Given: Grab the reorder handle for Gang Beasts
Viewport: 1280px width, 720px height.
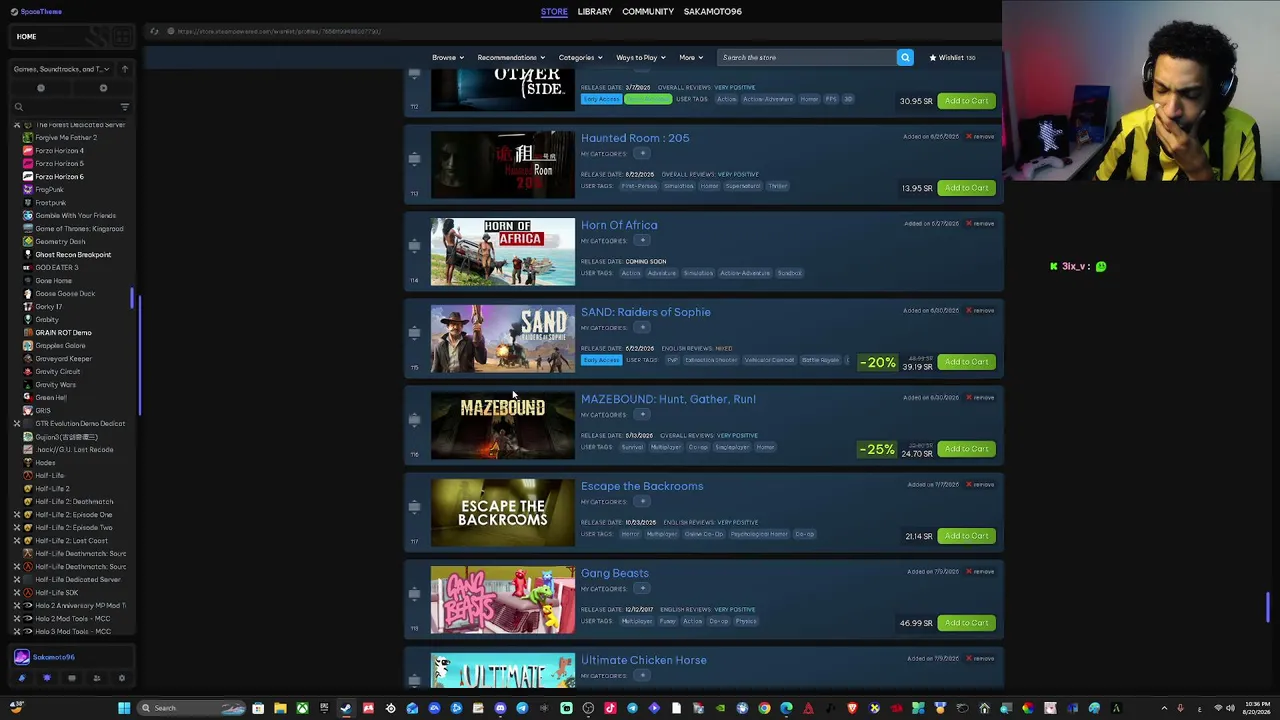Looking at the screenshot, I should [414, 594].
